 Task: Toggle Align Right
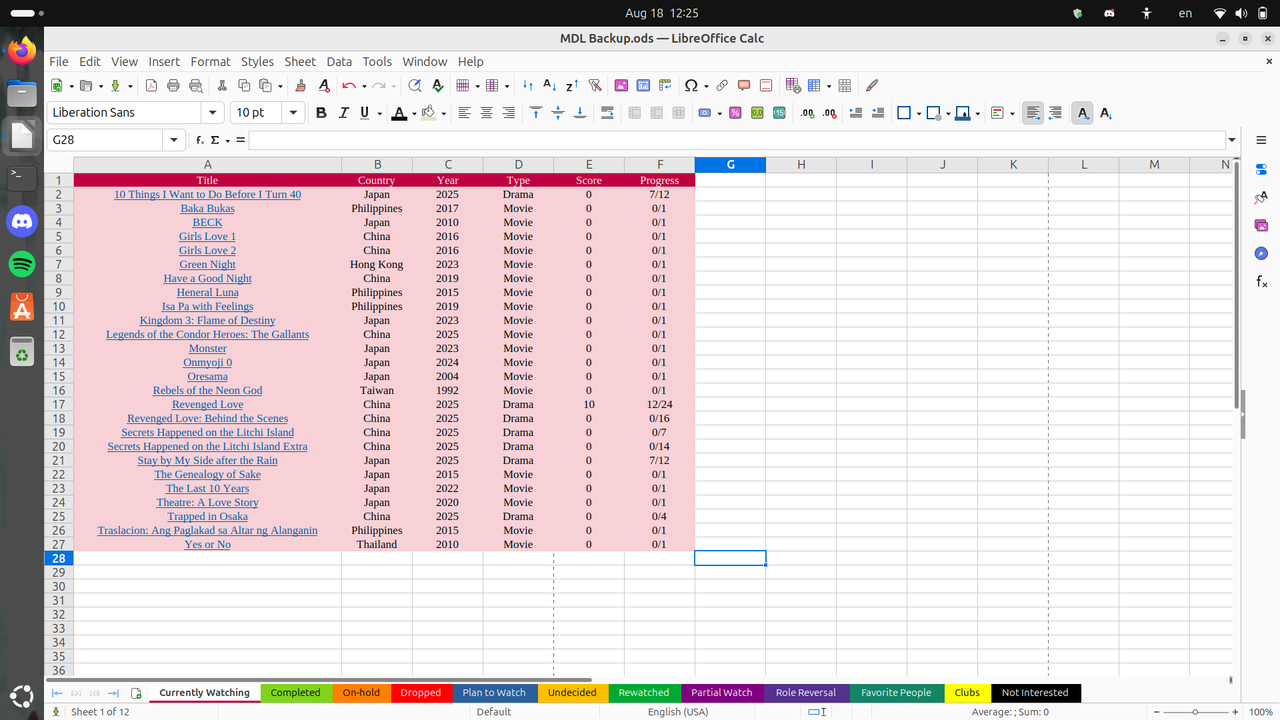point(508,113)
